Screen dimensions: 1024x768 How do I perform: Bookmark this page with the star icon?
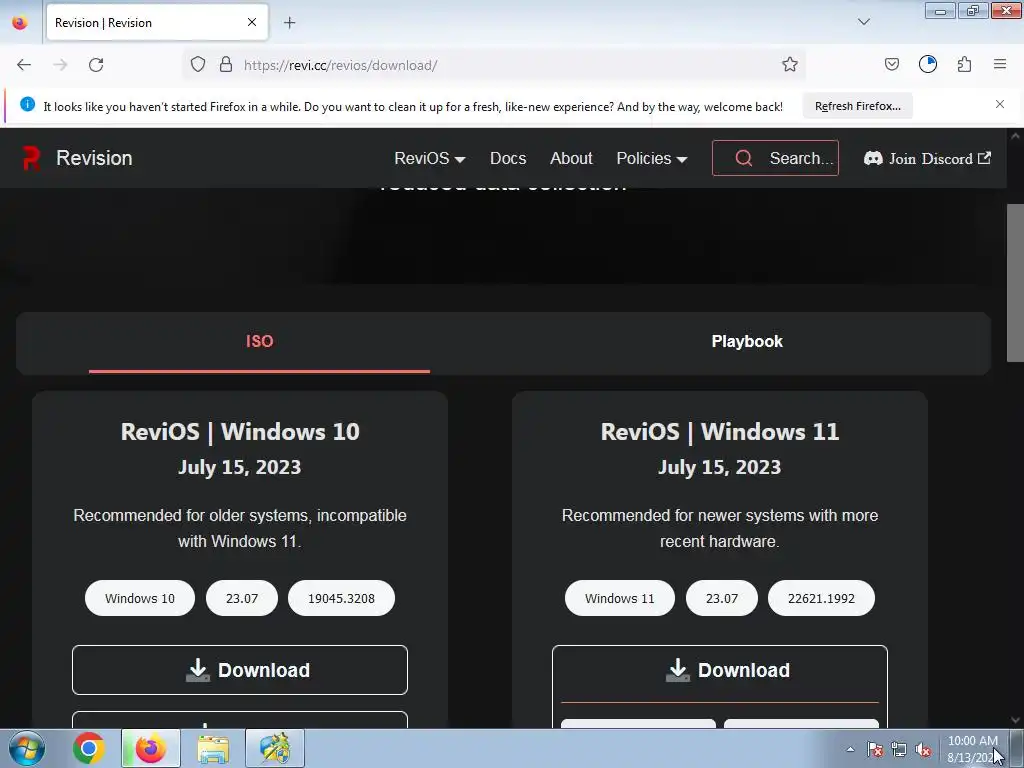click(x=790, y=65)
